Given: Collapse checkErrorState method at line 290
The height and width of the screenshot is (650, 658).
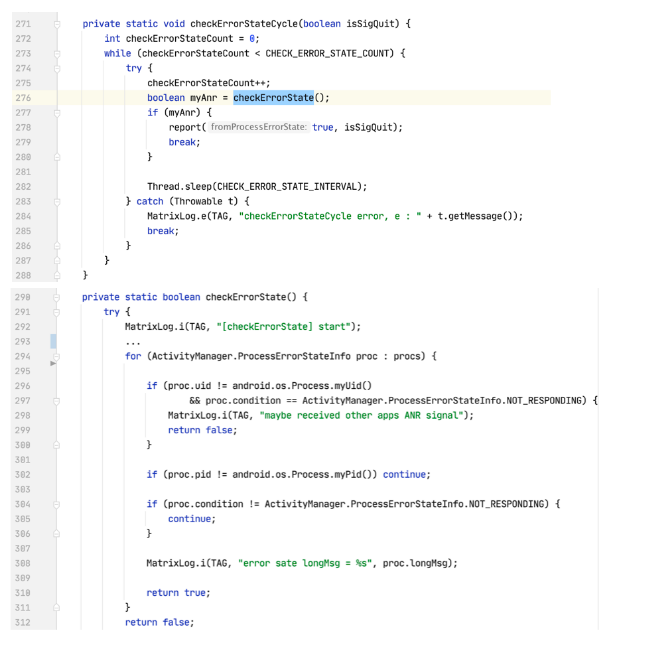Looking at the screenshot, I should click(x=57, y=298).
